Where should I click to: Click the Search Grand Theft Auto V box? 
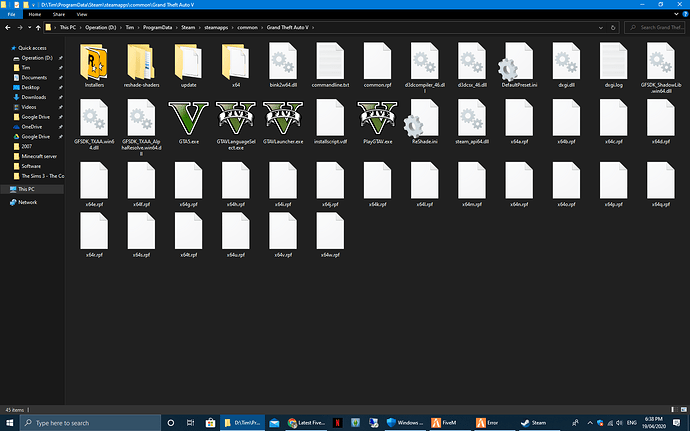click(656, 27)
